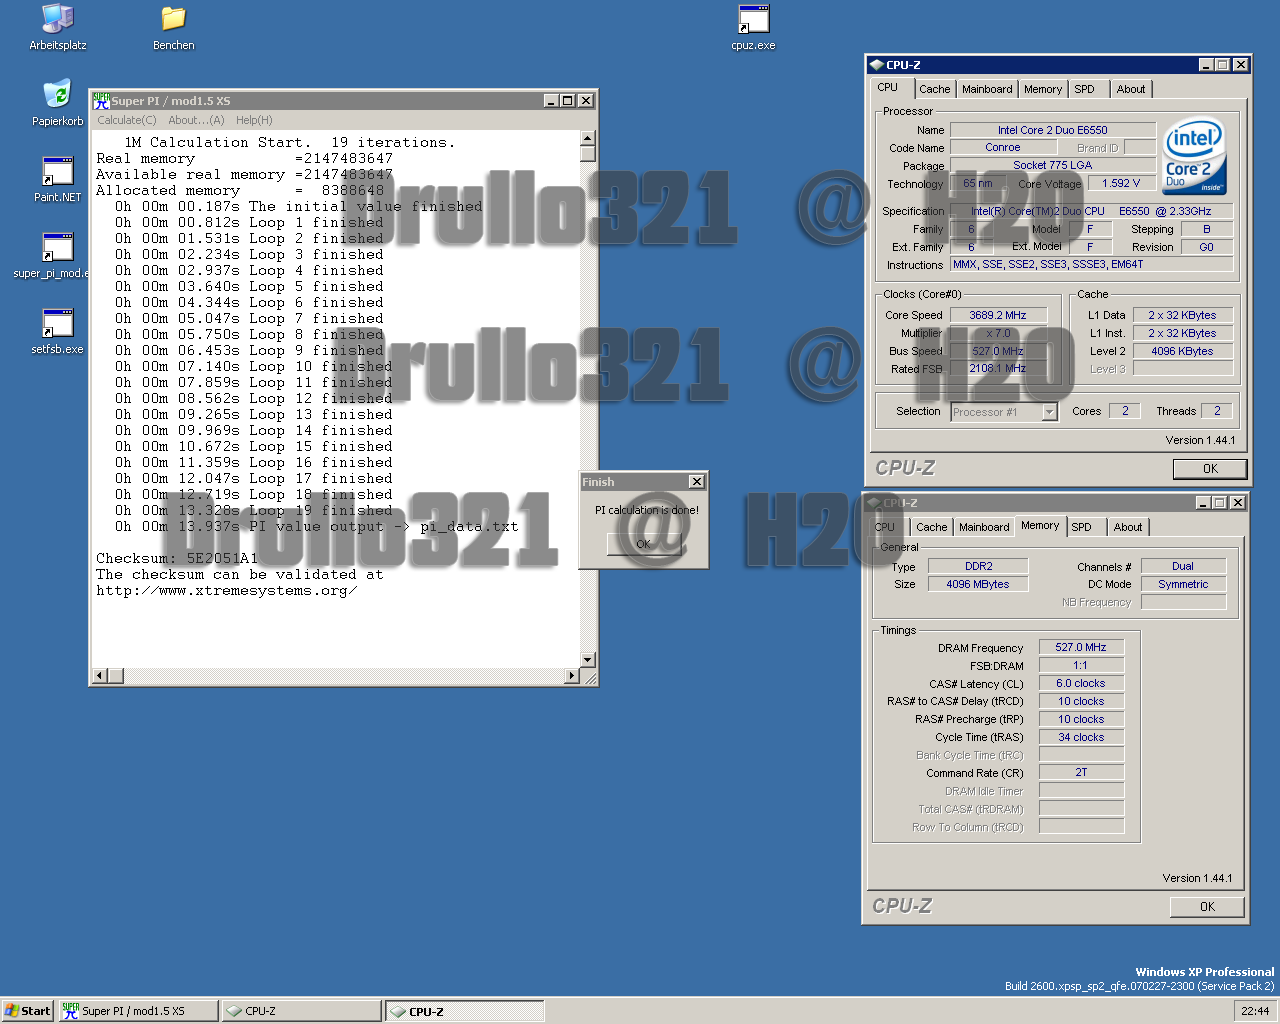Click the http://www.xtremesystems.org/ text line
The width and height of the screenshot is (1280, 1024).
[x=226, y=590]
